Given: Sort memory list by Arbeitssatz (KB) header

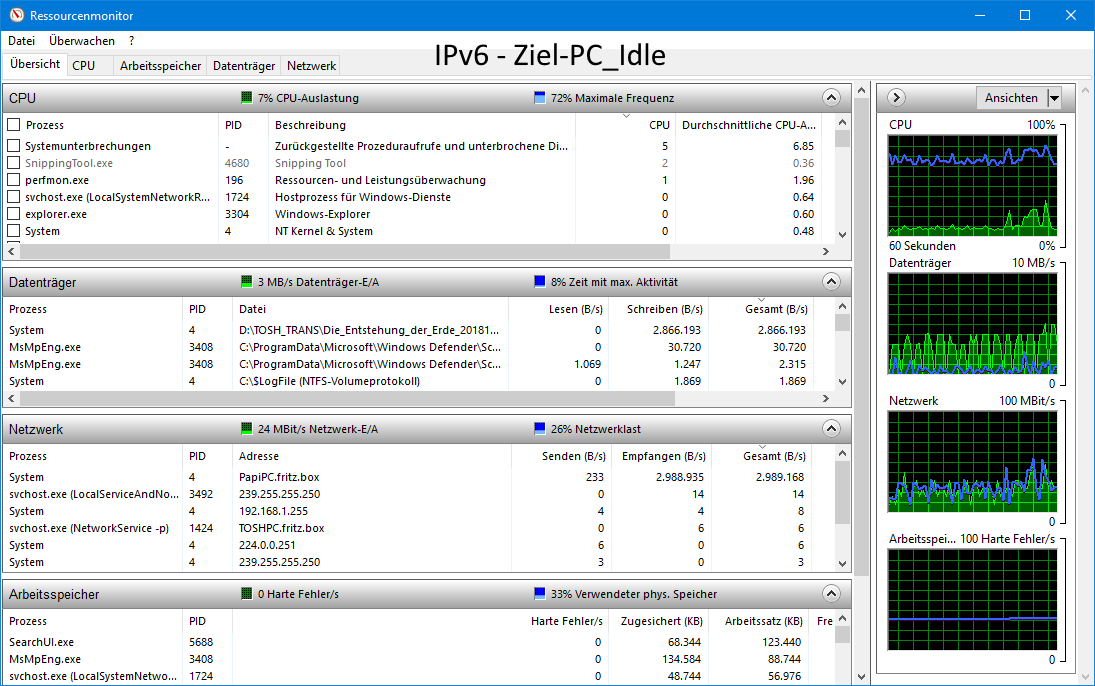Looking at the screenshot, I should pos(760,621).
